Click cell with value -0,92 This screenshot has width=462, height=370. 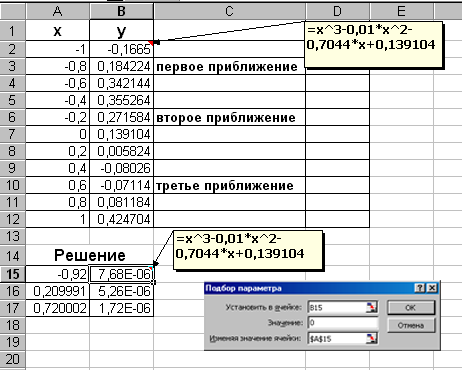coord(57,274)
